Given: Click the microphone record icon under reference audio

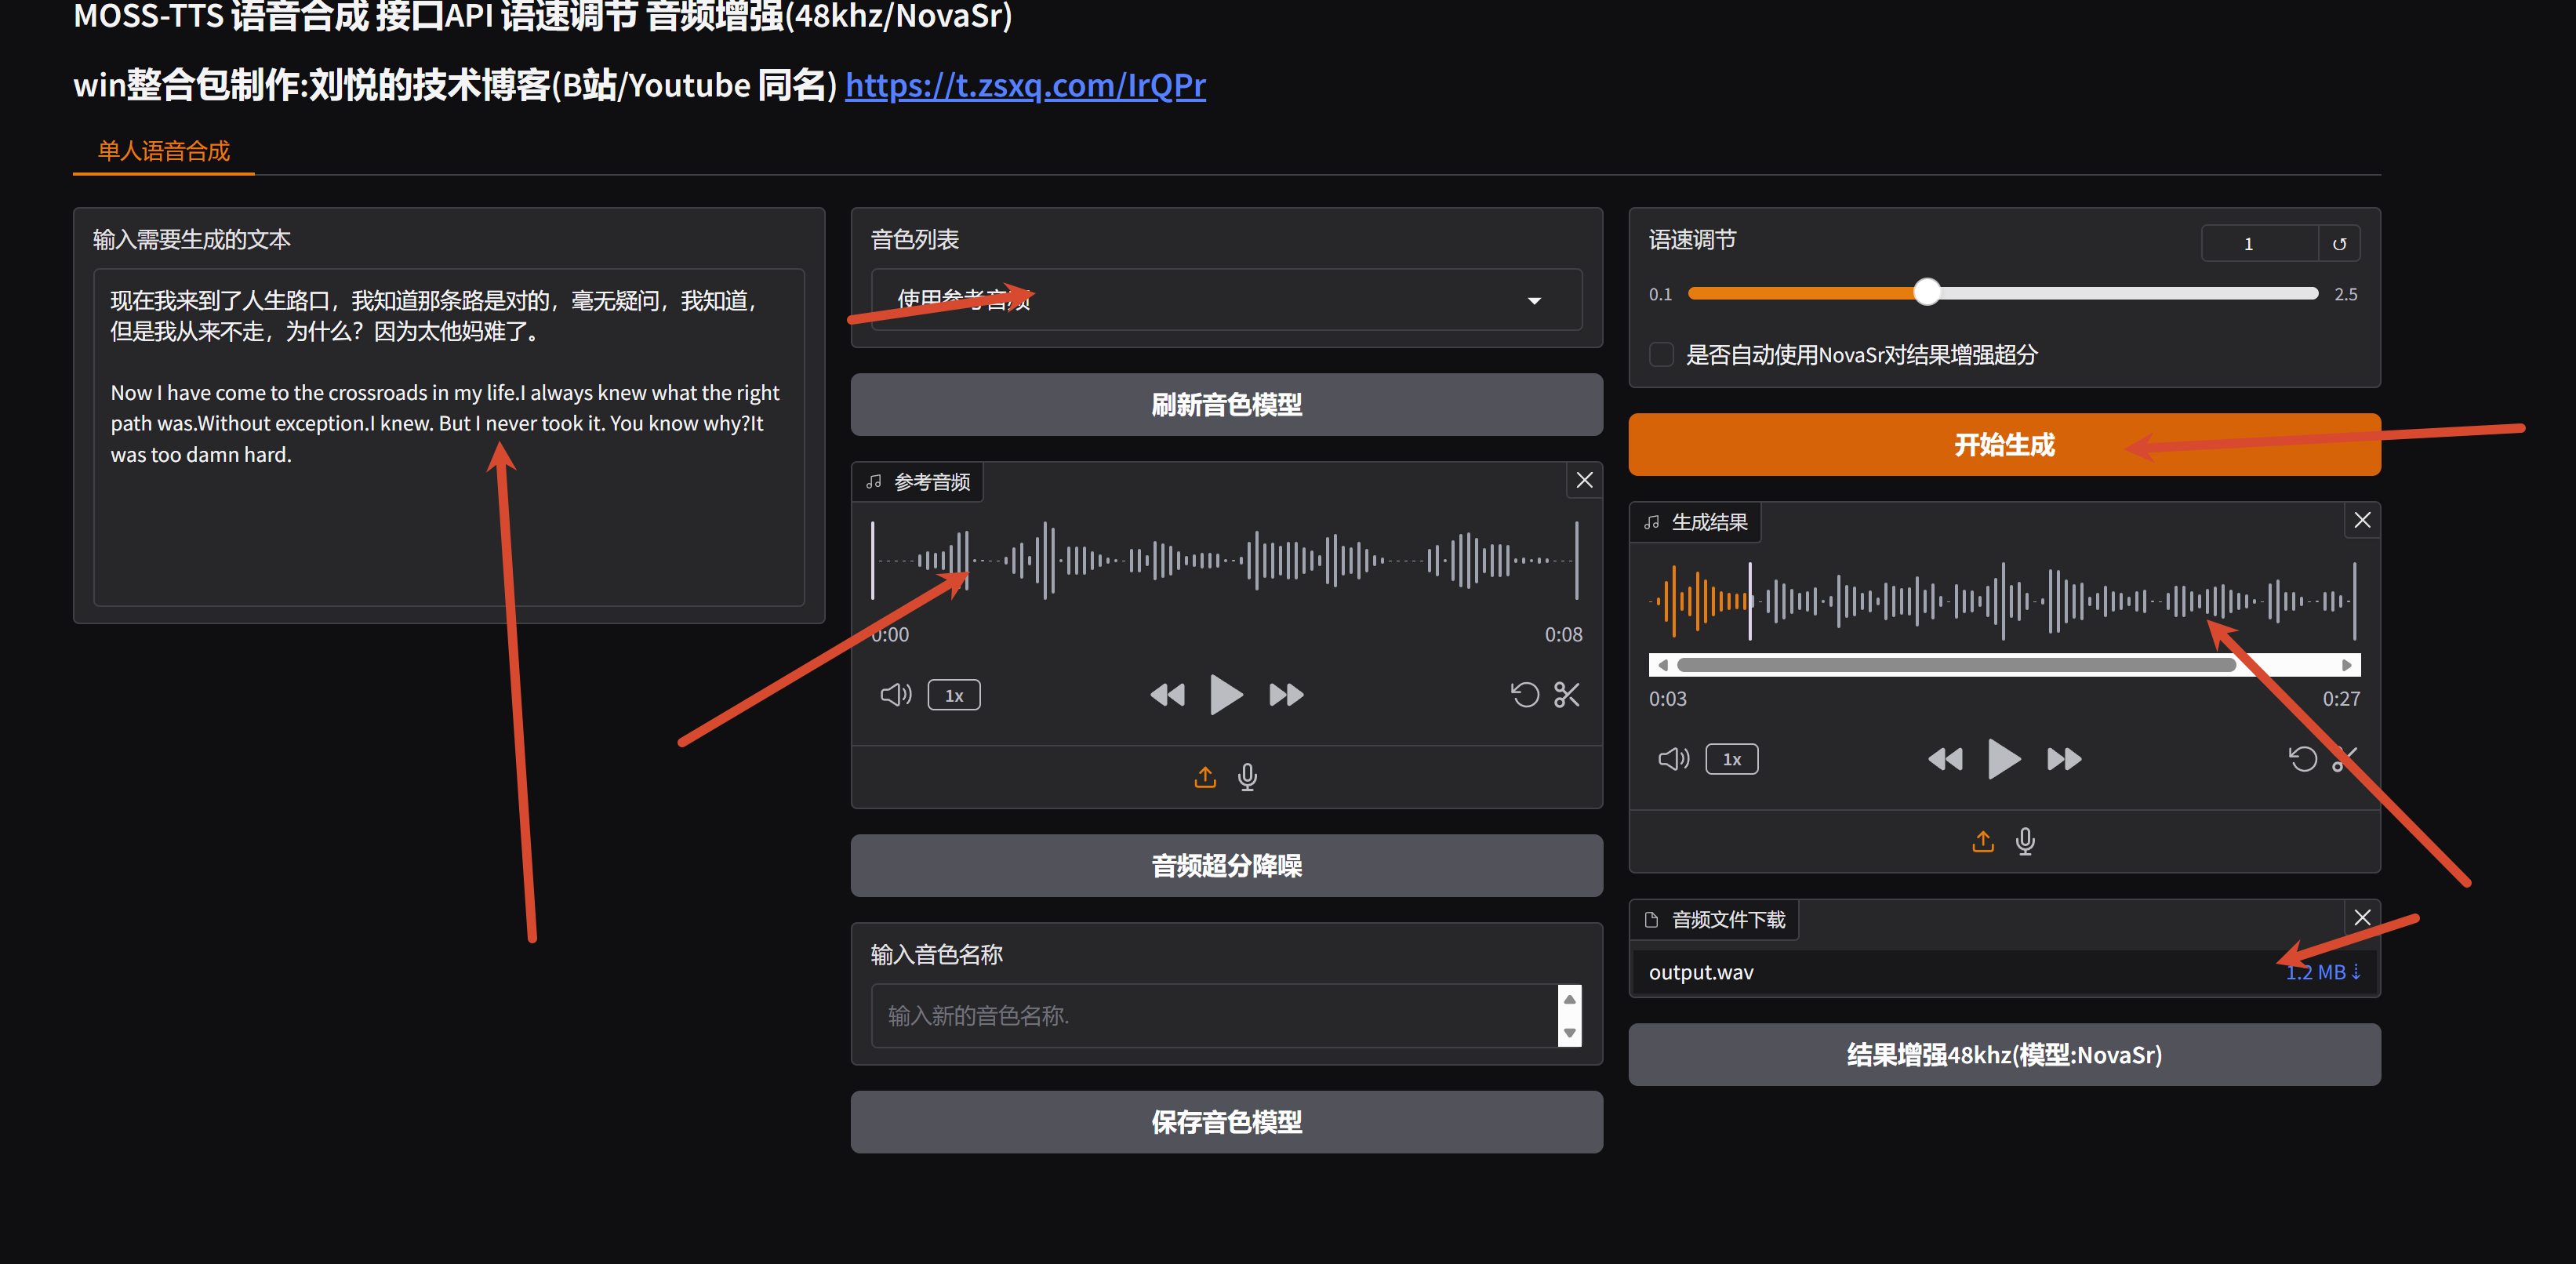Looking at the screenshot, I should pos(1247,777).
